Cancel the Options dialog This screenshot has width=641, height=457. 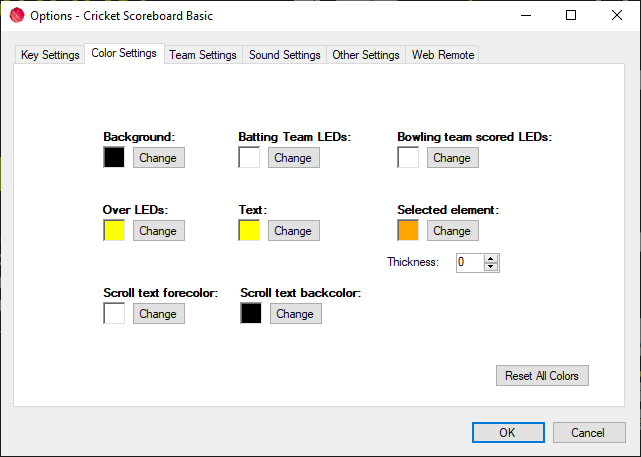(589, 433)
